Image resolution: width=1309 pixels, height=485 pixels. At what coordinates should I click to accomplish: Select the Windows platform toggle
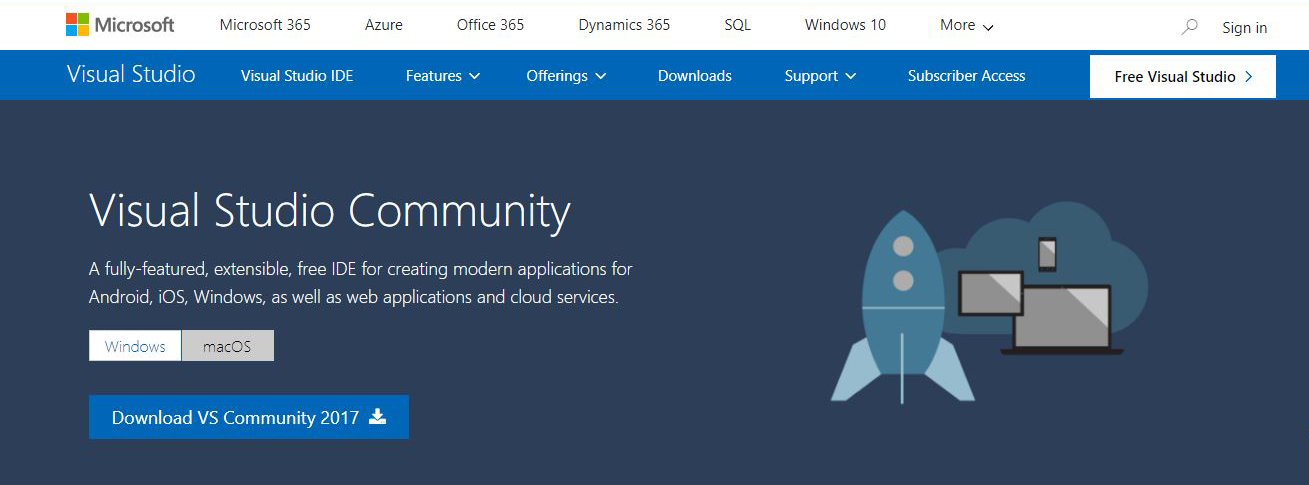point(135,346)
